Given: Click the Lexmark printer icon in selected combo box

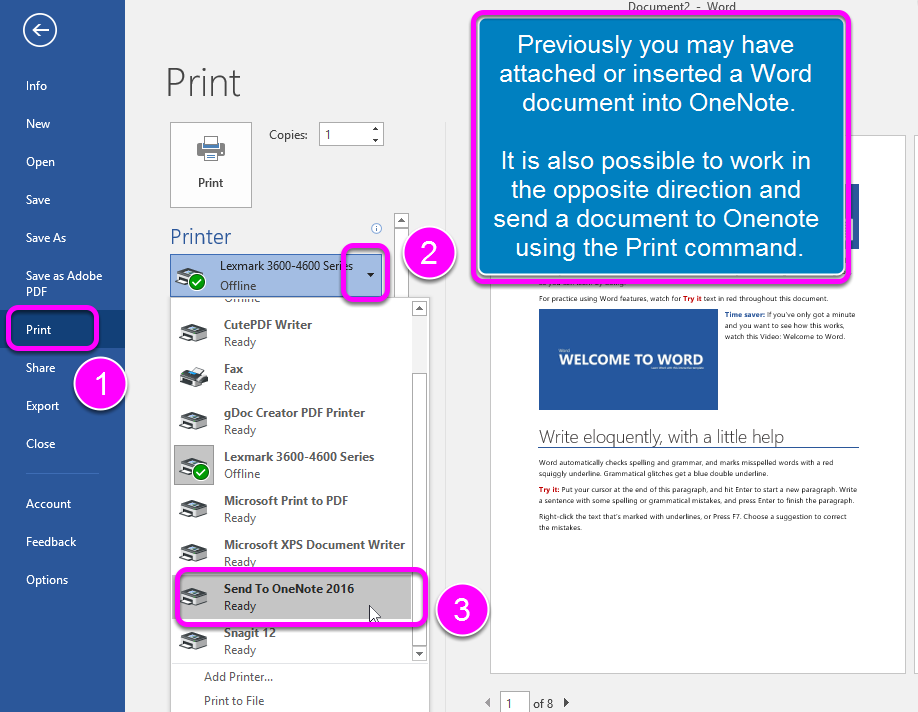Looking at the screenshot, I should pyautogui.click(x=191, y=278).
